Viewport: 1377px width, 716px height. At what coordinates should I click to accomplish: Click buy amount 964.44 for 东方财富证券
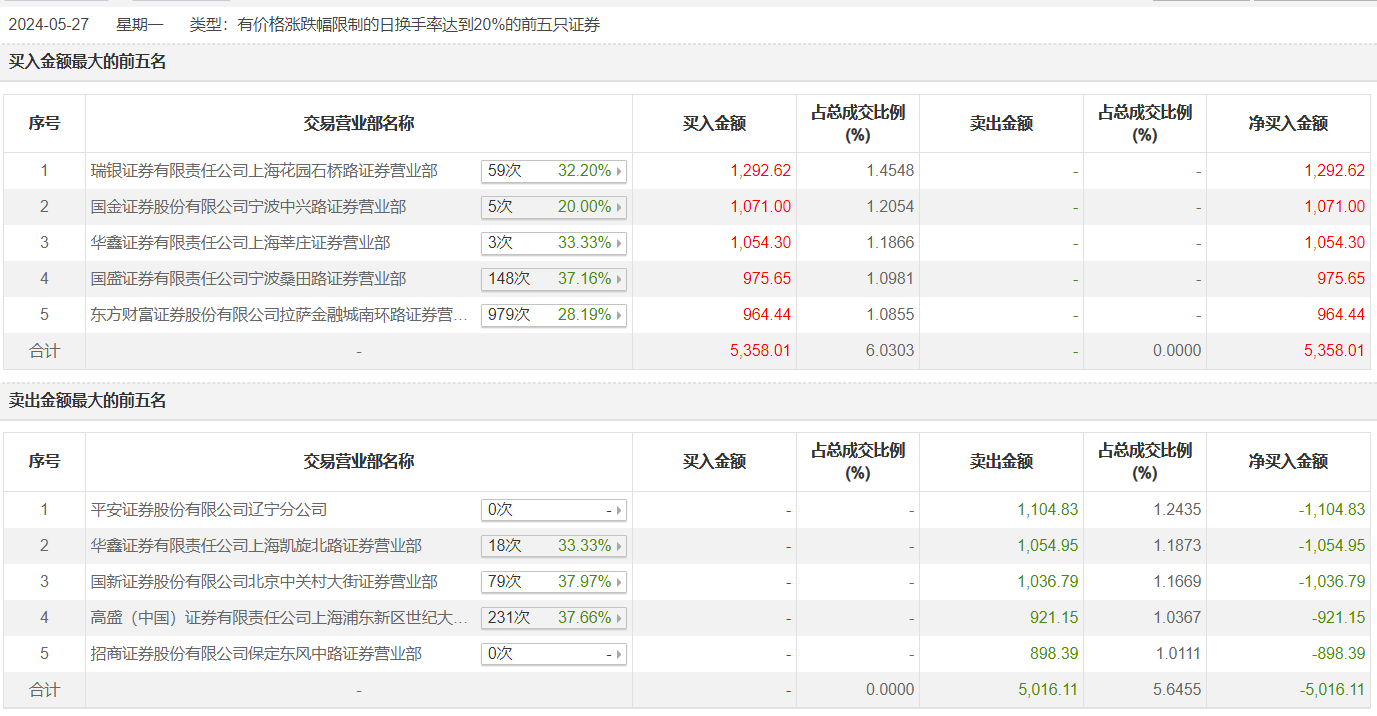click(768, 315)
